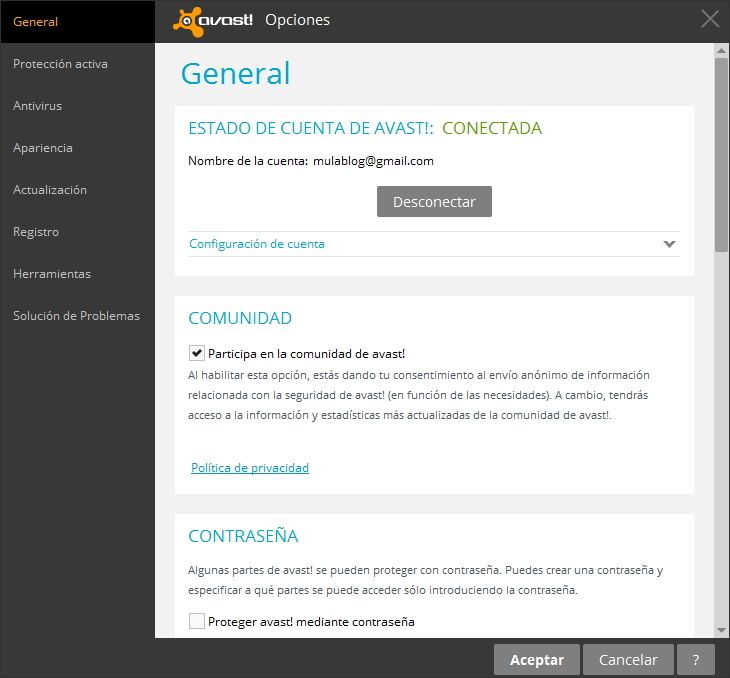The width and height of the screenshot is (730, 678).
Task: Expand Configuración de cuenta section
Action: (x=434, y=244)
